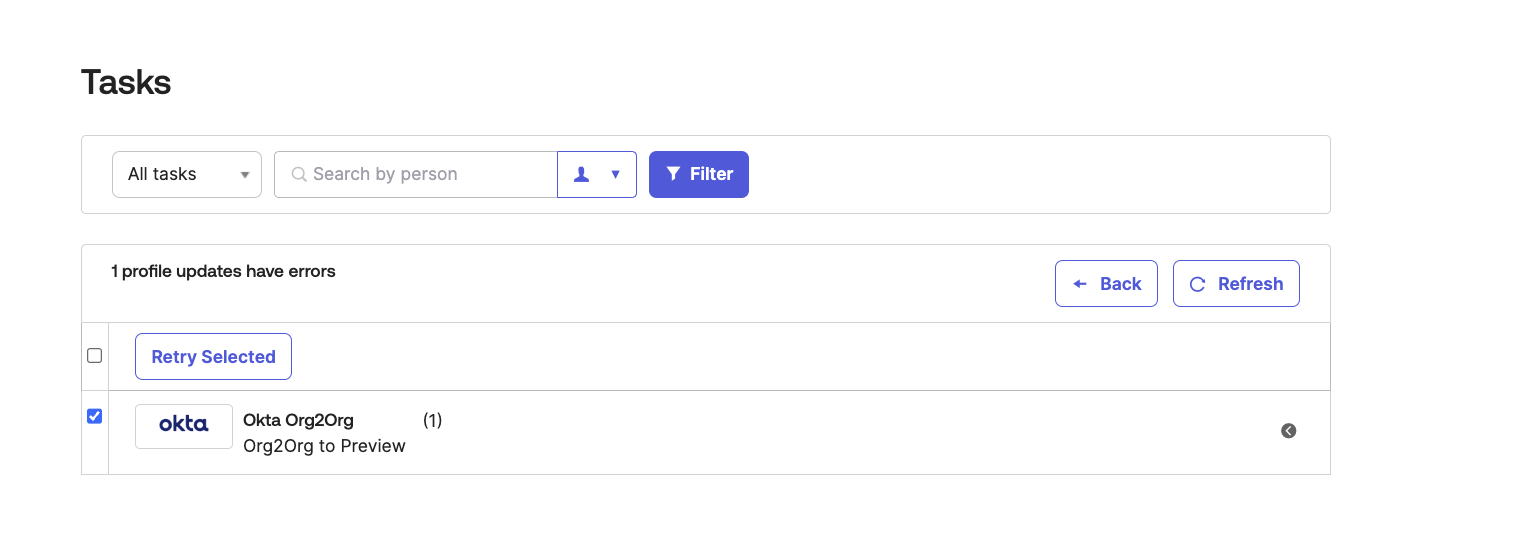Click the Org2Org to Preview label
Image resolution: width=1530 pixels, height=550 pixels.
(x=324, y=446)
